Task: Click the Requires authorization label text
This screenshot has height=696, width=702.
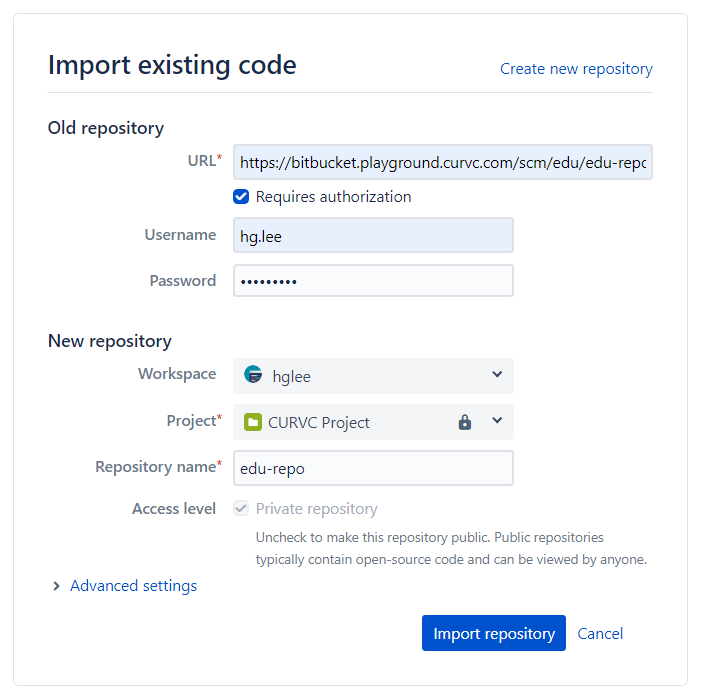Action: [x=334, y=197]
